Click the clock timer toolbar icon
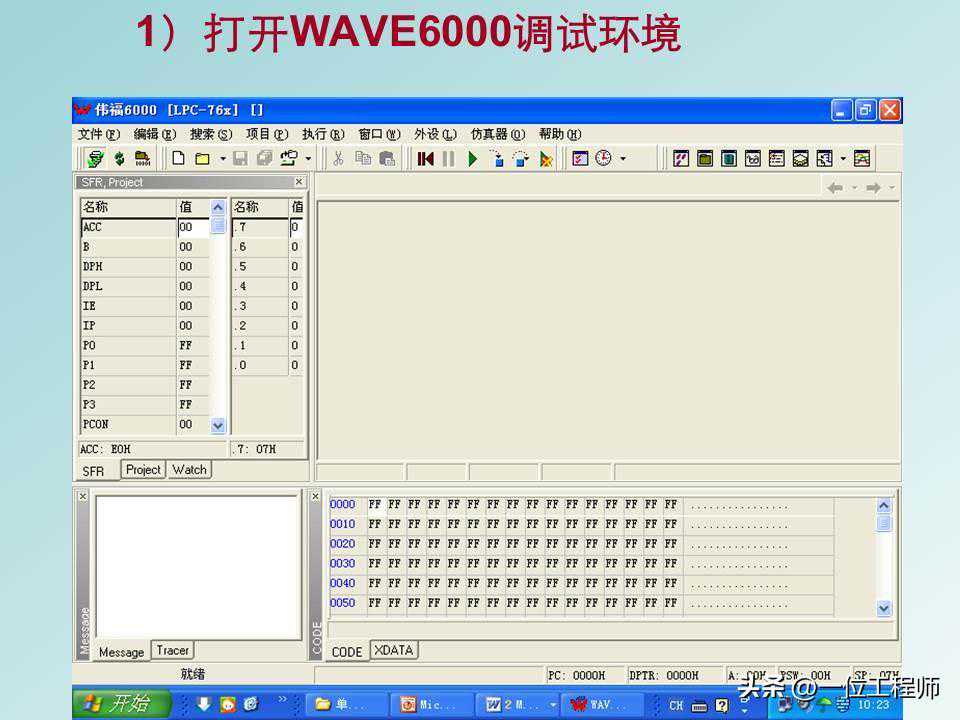The width and height of the screenshot is (960, 720). pyautogui.click(x=603, y=158)
